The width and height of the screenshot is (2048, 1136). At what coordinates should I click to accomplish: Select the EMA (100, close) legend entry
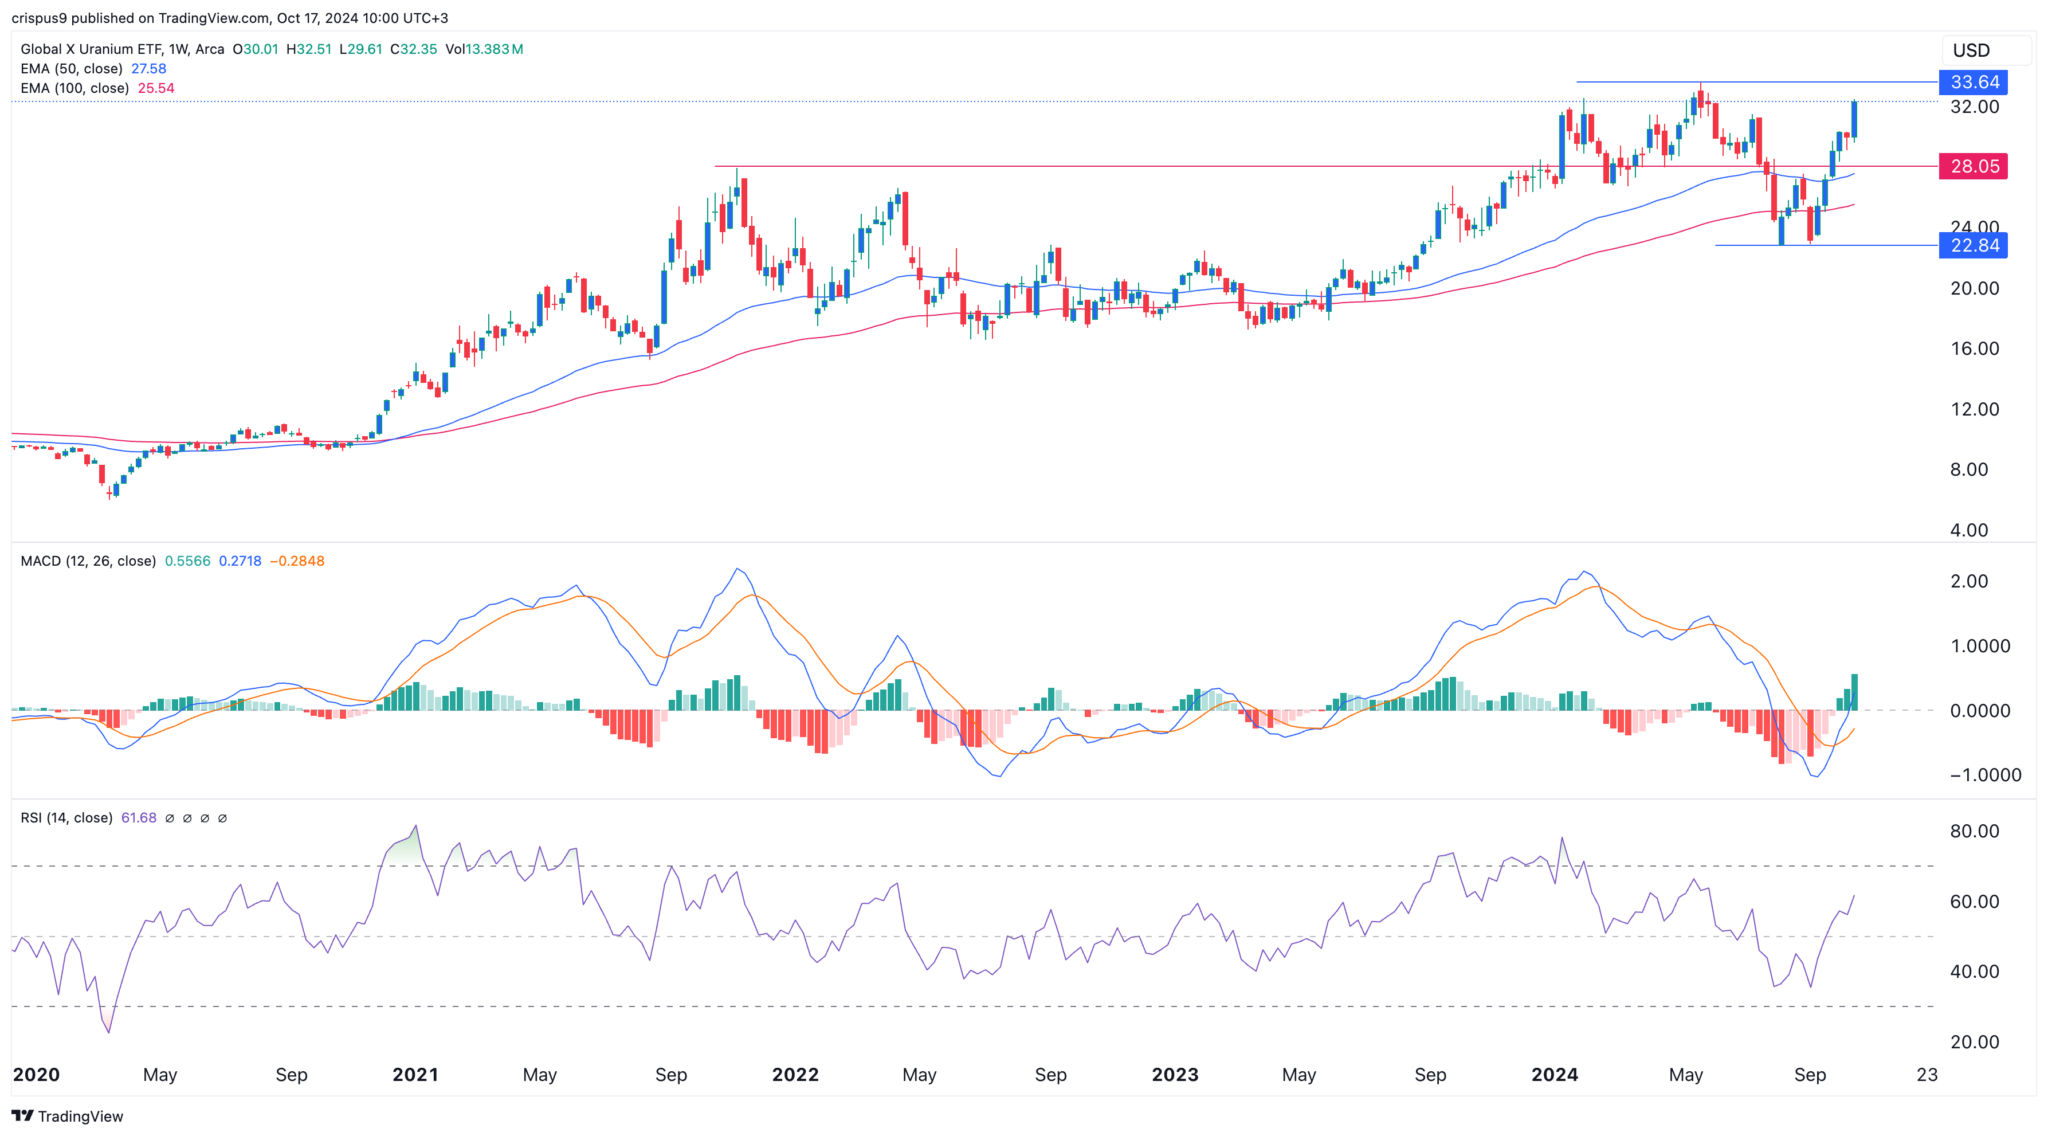[75, 88]
